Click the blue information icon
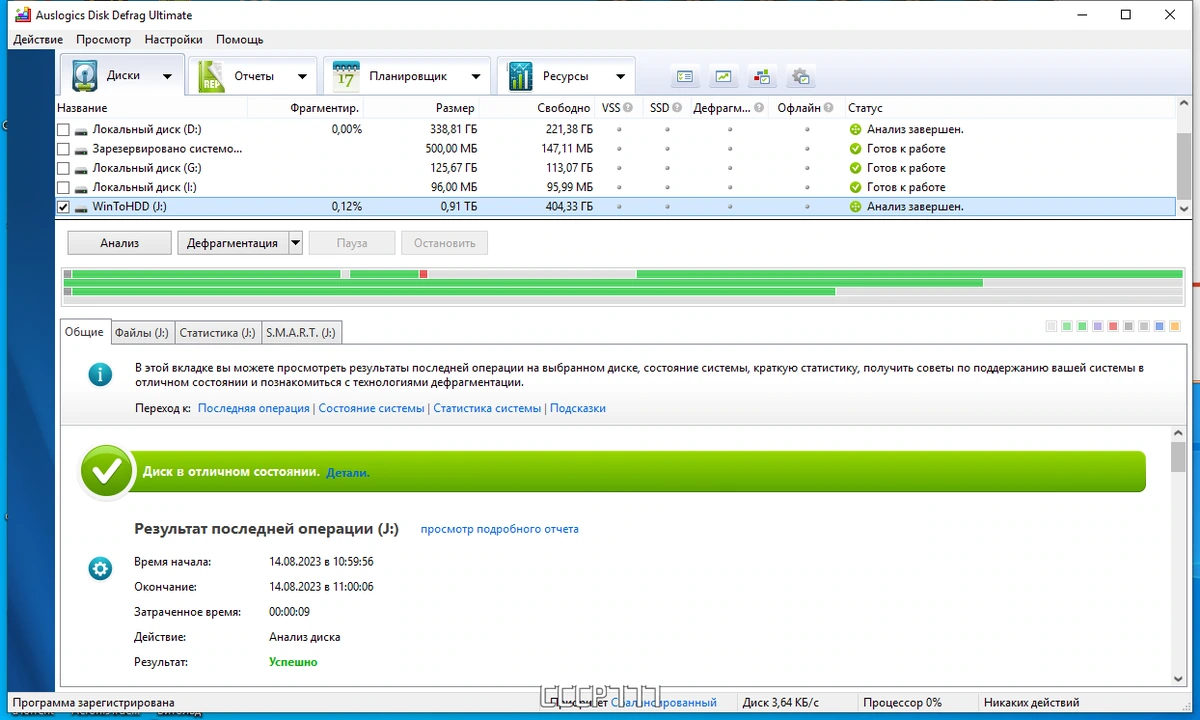This screenshot has height=720, width=1200. (x=100, y=375)
